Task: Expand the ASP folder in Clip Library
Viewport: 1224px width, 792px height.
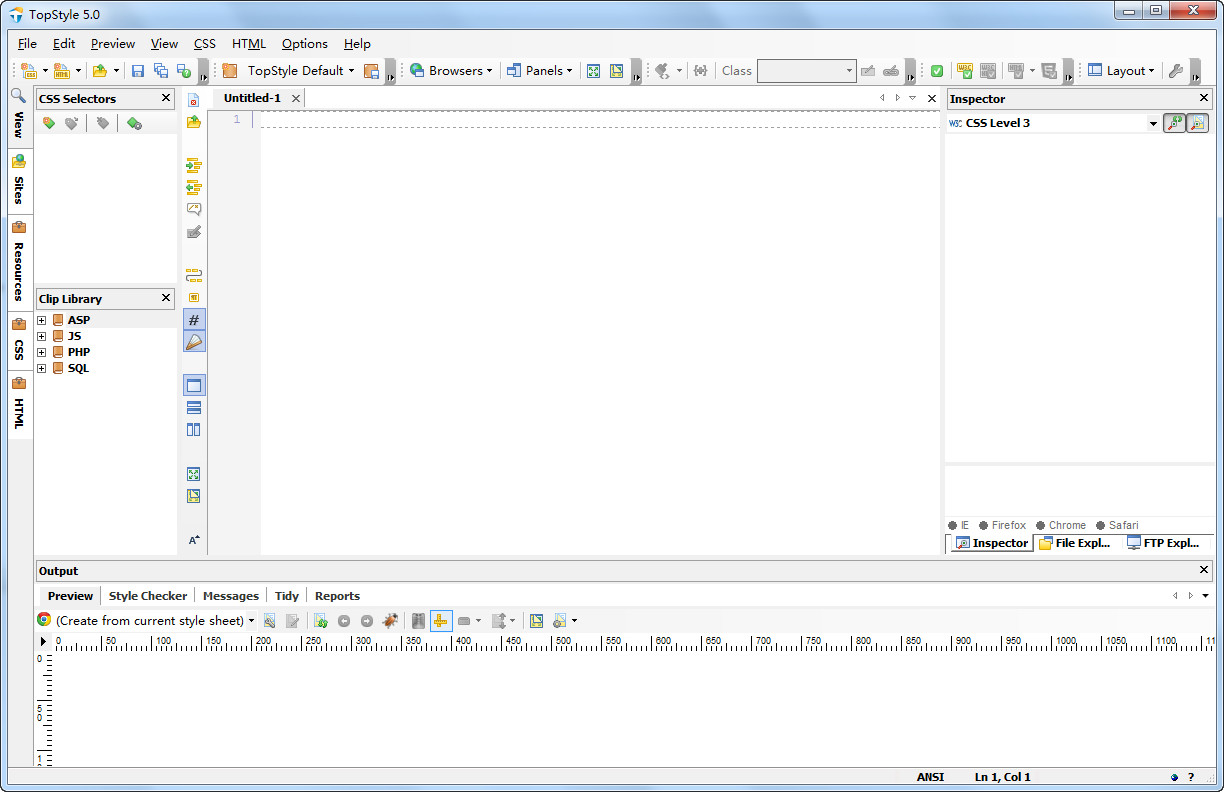Action: 42,320
